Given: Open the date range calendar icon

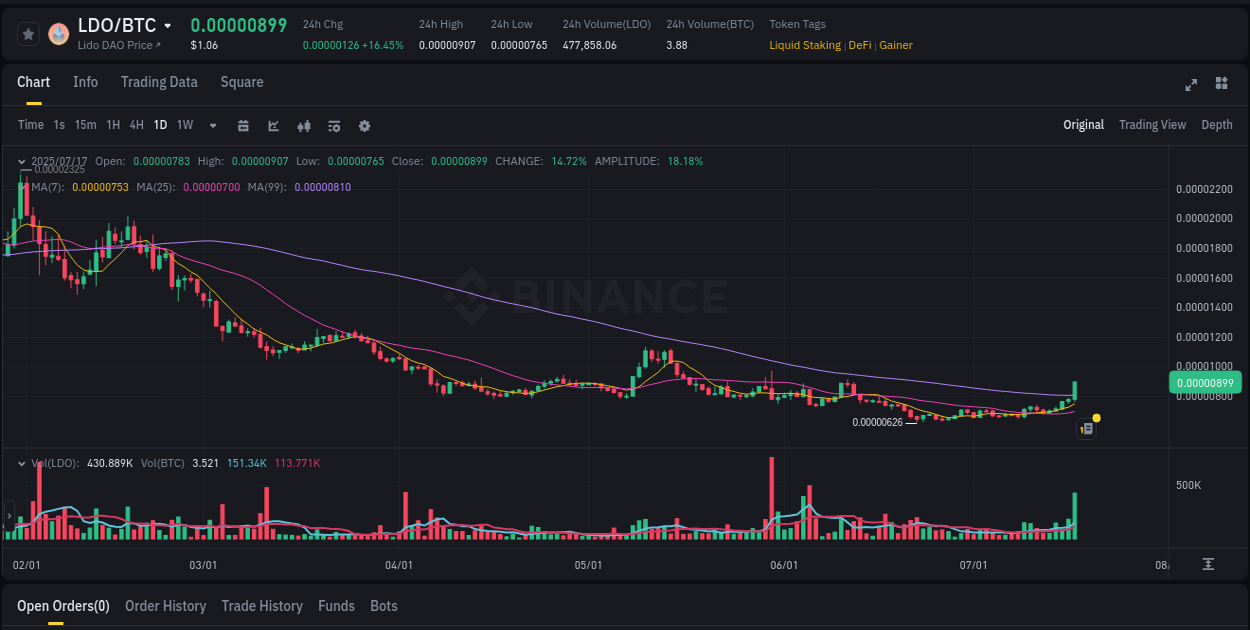Looking at the screenshot, I should (x=243, y=125).
